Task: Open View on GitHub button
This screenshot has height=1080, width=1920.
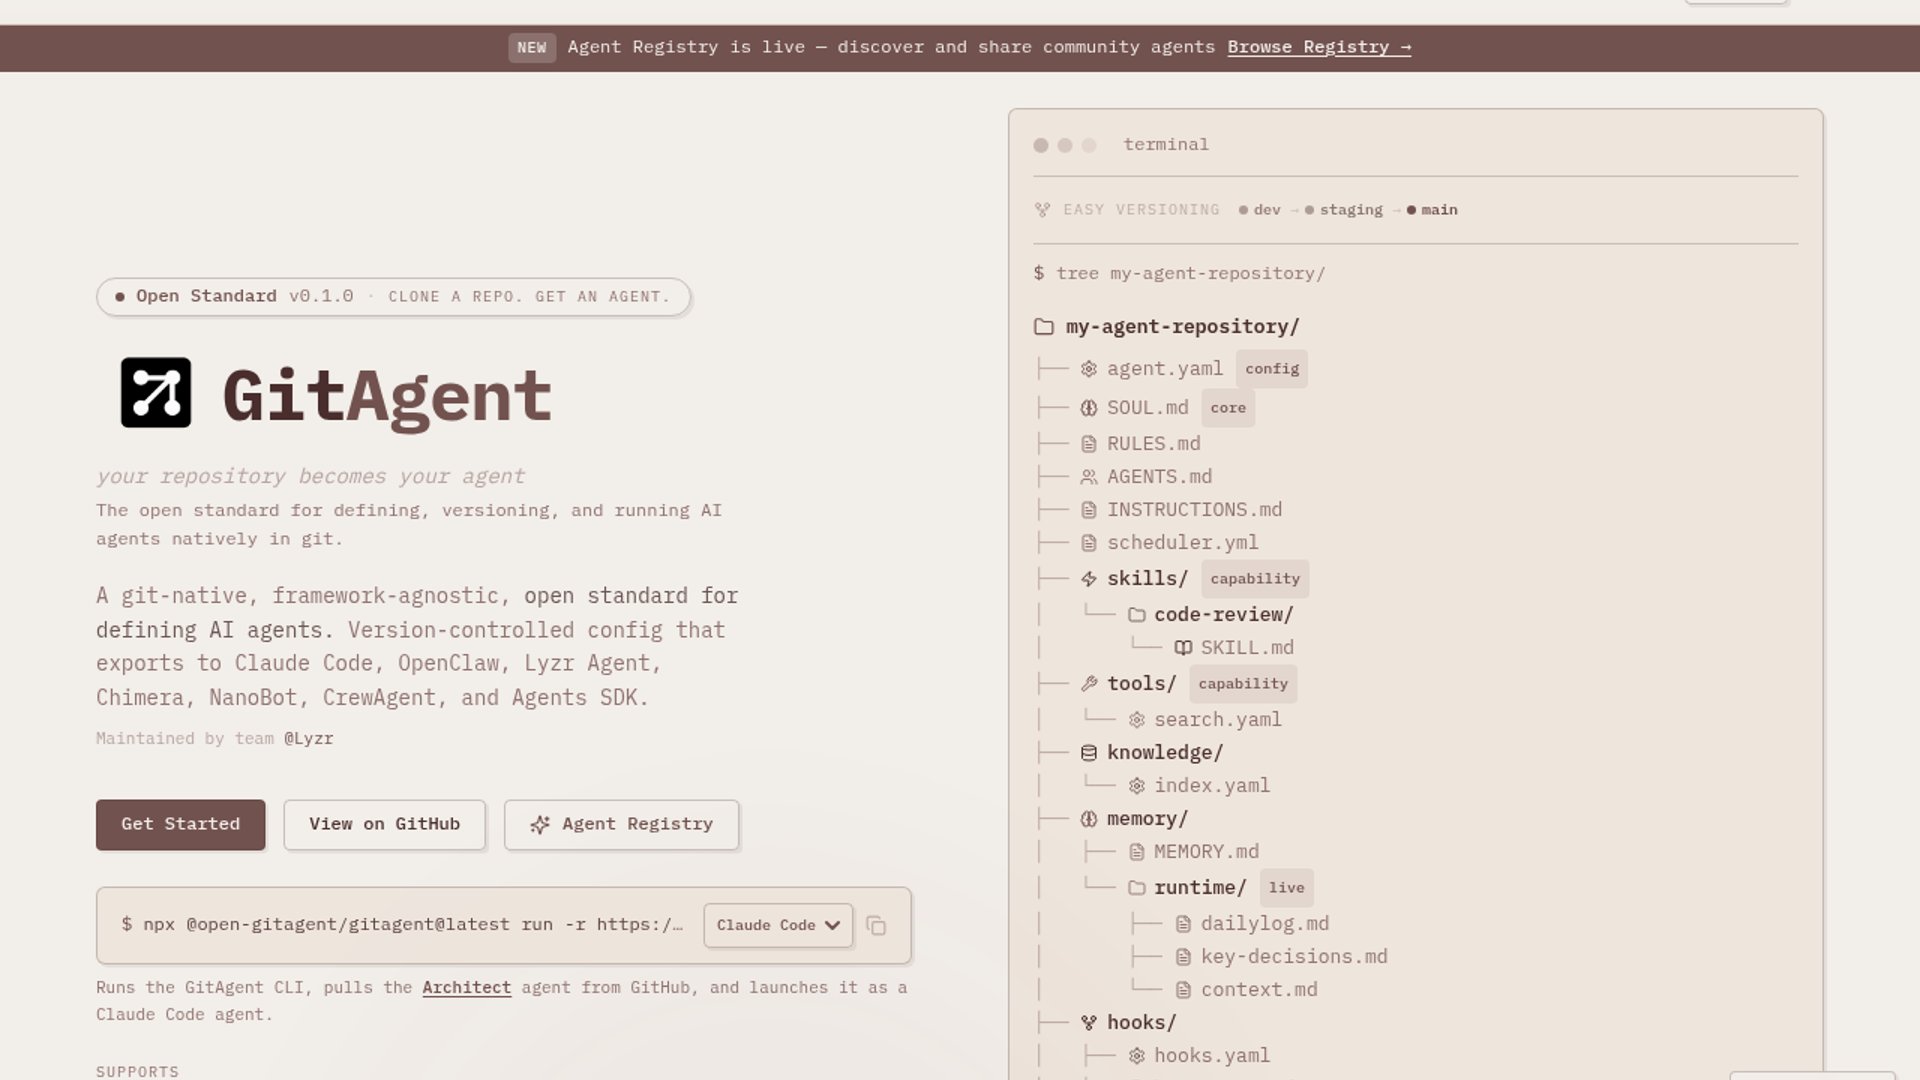Action: pos(384,825)
